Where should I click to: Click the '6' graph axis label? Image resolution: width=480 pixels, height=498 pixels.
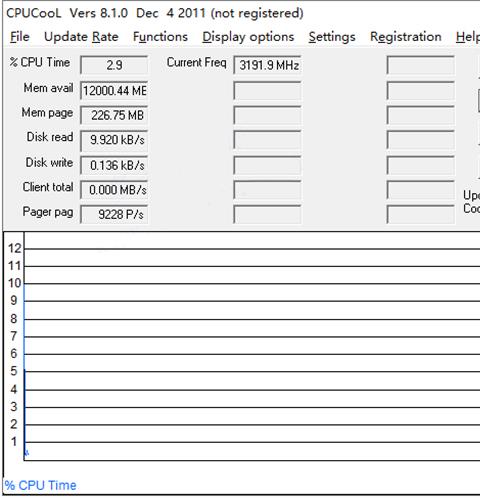[14, 354]
